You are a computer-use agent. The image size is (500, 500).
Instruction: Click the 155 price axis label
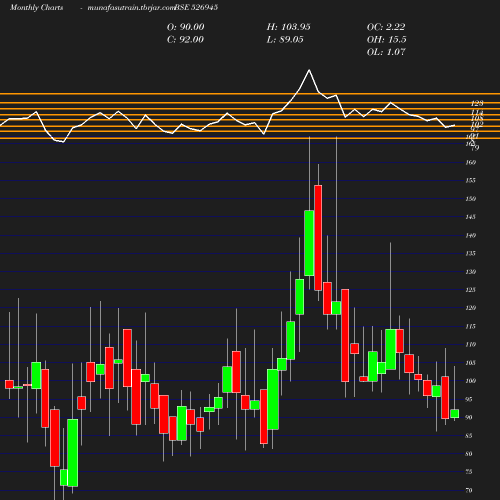pyautogui.click(x=471, y=181)
